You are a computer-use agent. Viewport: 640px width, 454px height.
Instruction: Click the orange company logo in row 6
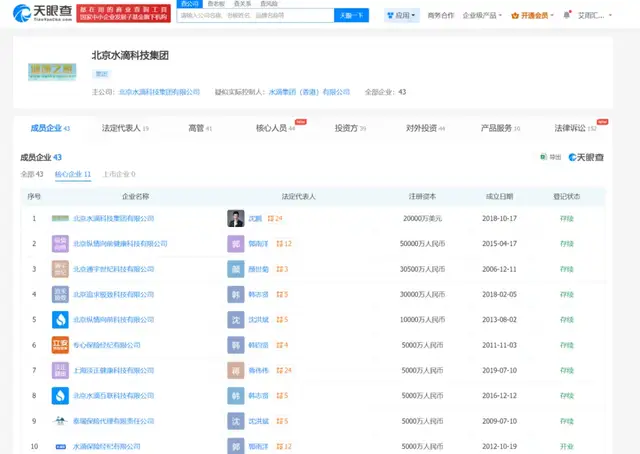[60, 345]
